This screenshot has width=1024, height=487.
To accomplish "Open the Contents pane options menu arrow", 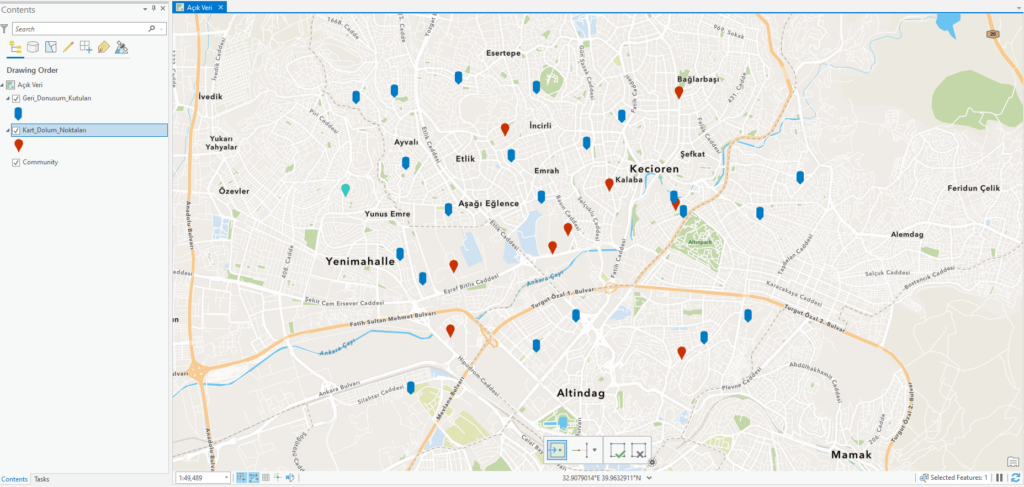I will [145, 8].
